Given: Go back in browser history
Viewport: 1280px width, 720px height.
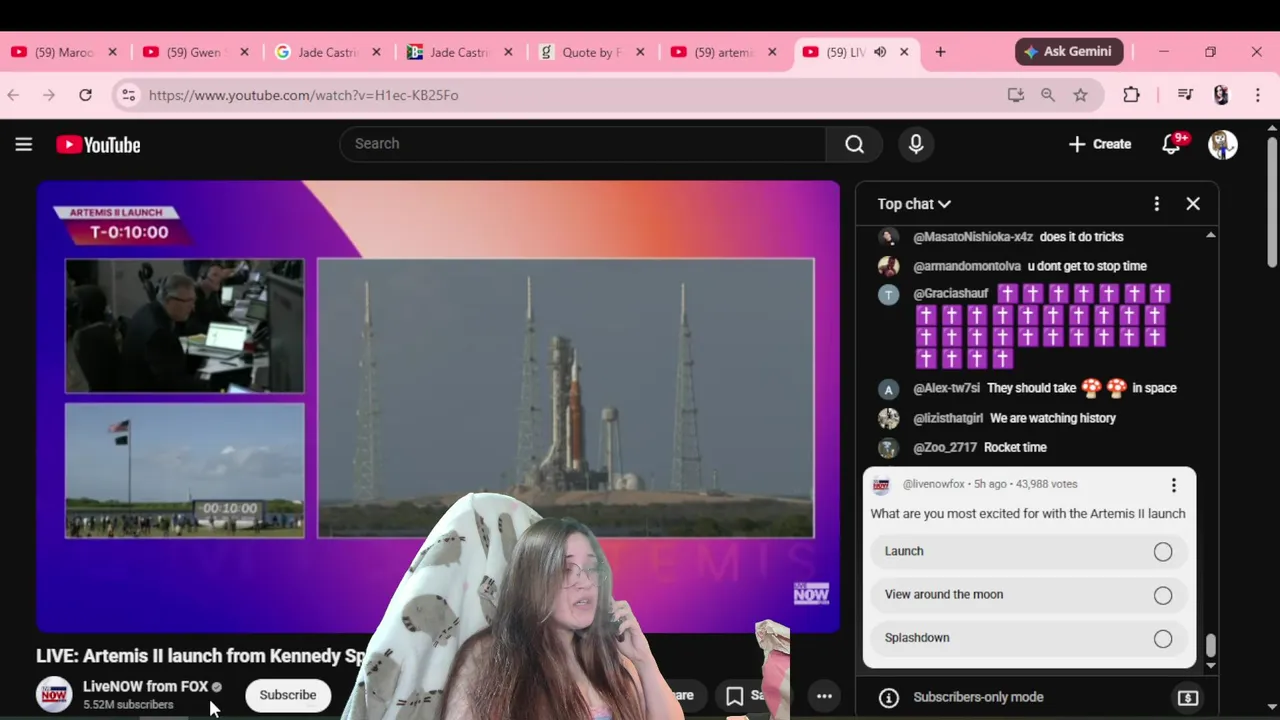Looking at the screenshot, I should coord(13,95).
